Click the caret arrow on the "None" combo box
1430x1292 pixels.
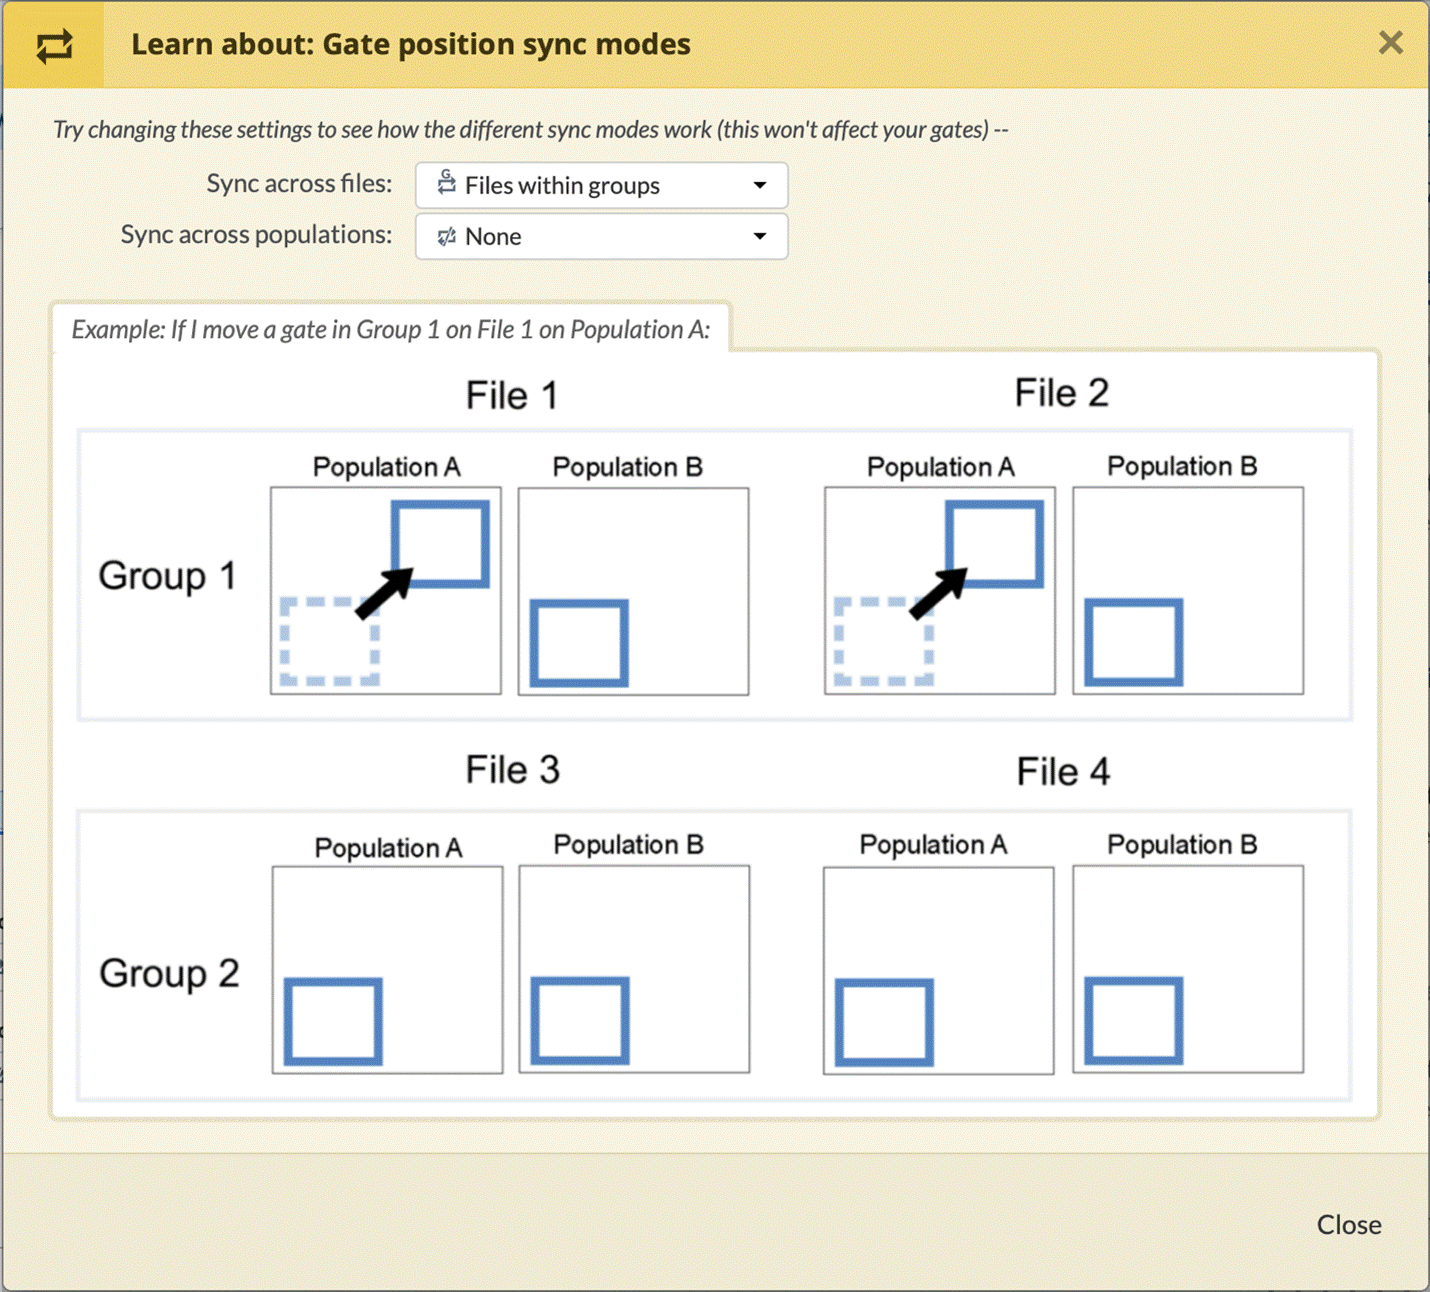[x=760, y=237]
